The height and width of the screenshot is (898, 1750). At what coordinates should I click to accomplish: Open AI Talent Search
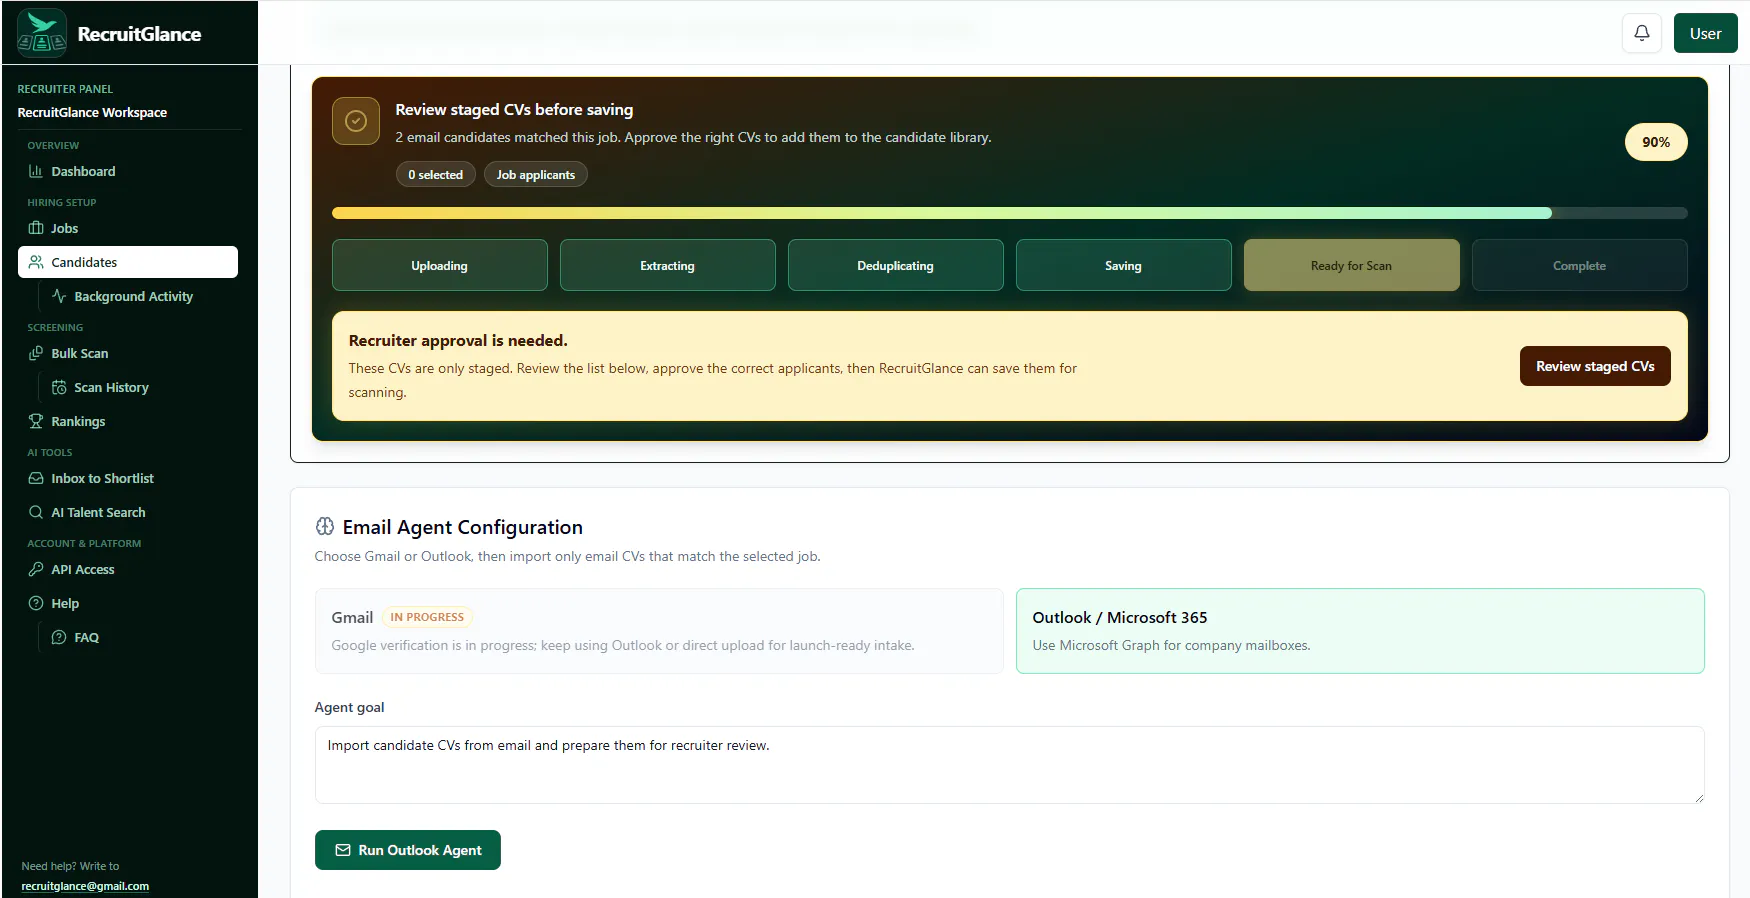coord(128,513)
